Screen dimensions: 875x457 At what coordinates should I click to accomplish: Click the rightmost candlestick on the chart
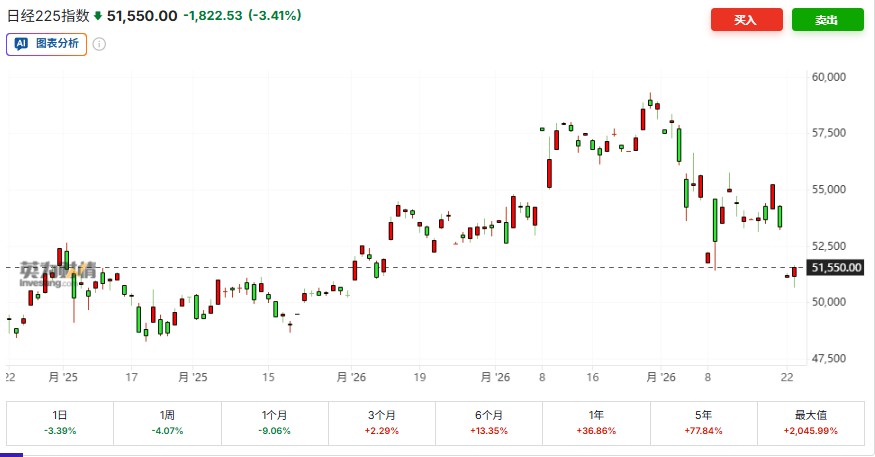coord(795,272)
